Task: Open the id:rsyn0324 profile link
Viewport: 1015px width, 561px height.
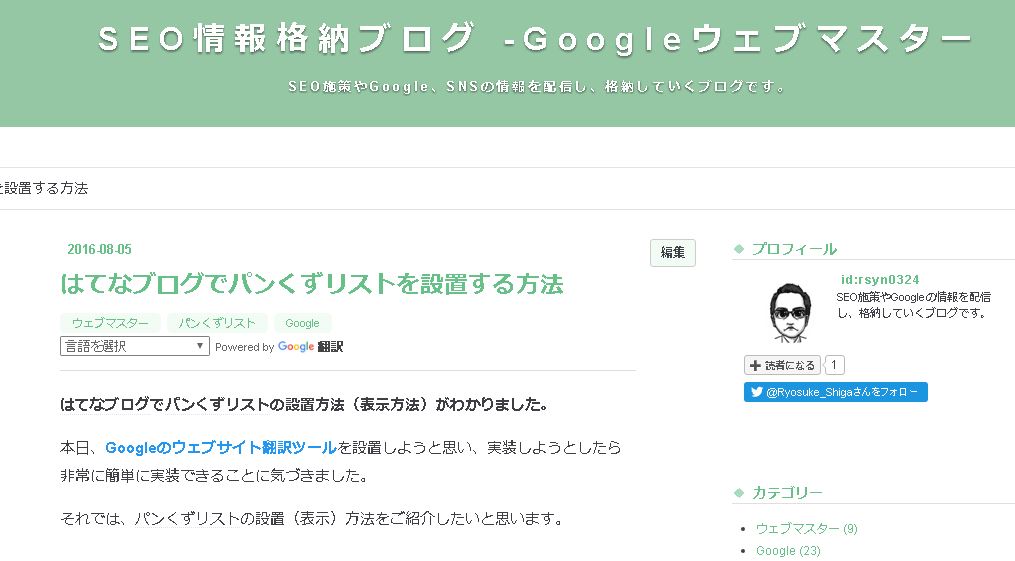Action: click(880, 280)
